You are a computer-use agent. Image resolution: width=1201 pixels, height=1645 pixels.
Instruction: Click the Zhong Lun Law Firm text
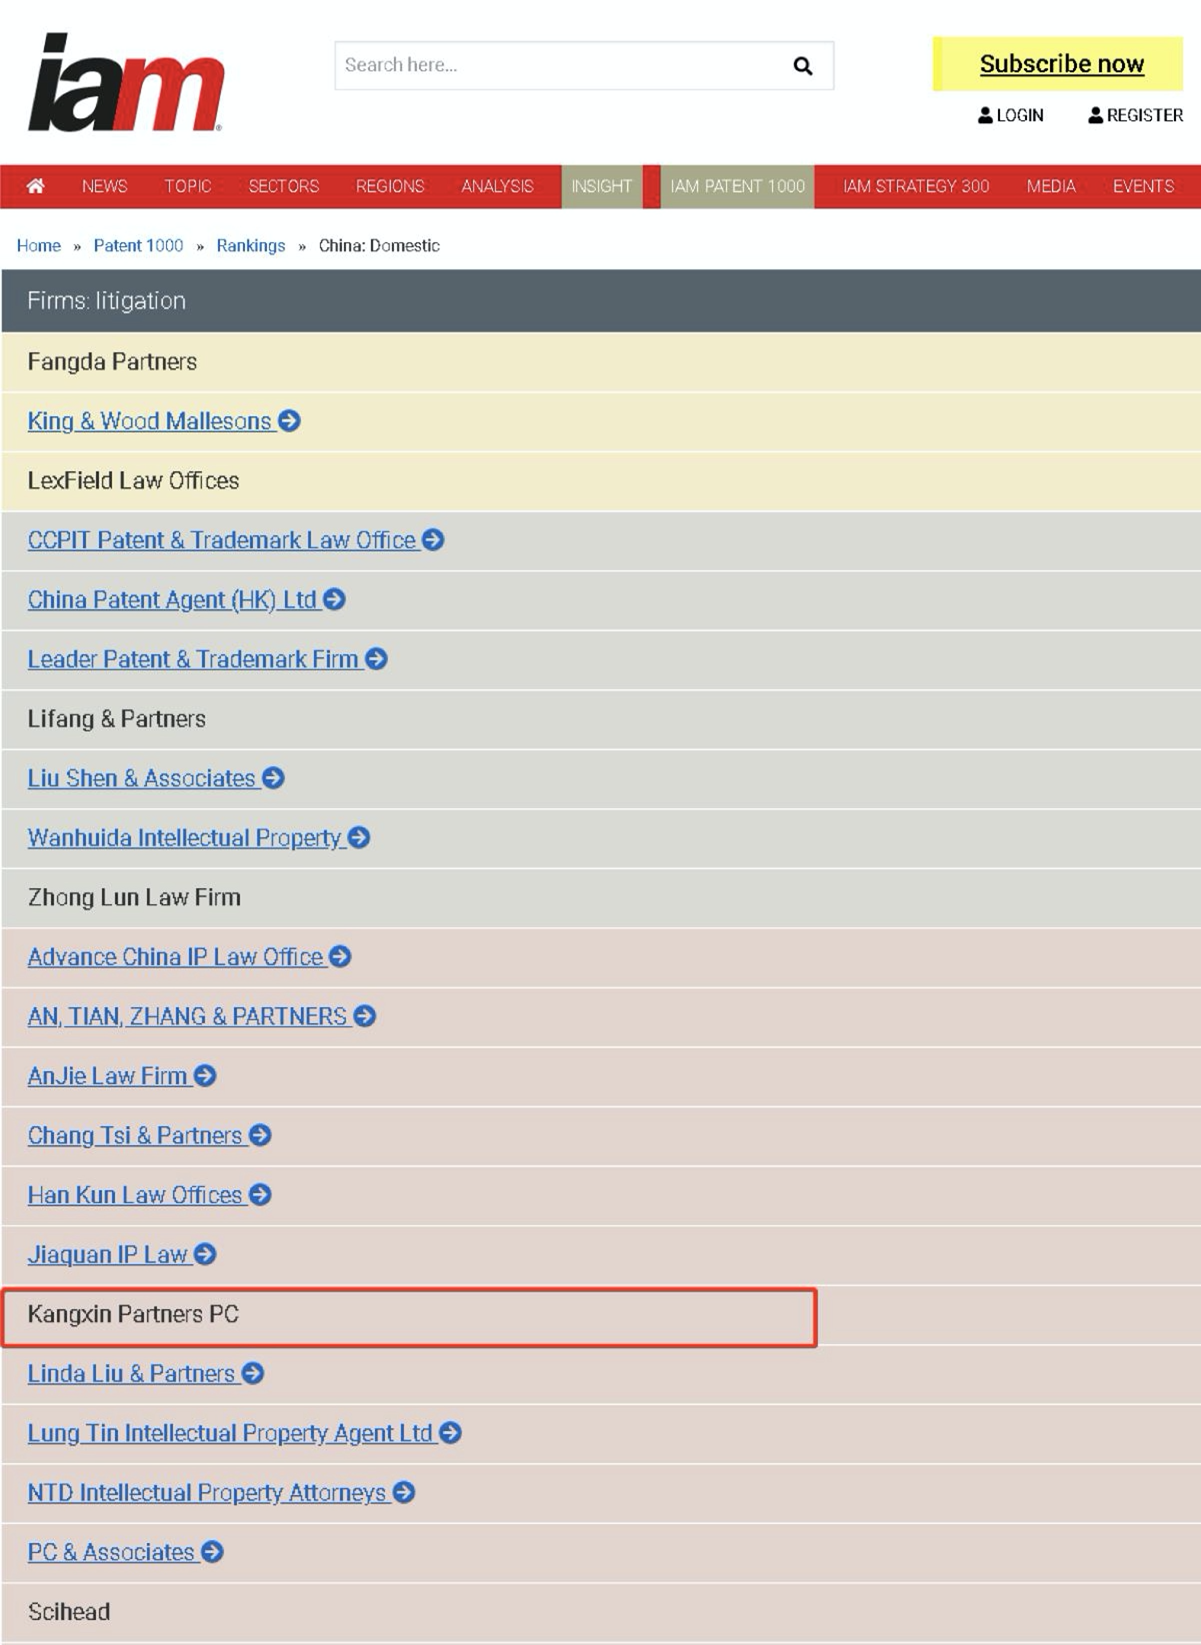(x=134, y=897)
